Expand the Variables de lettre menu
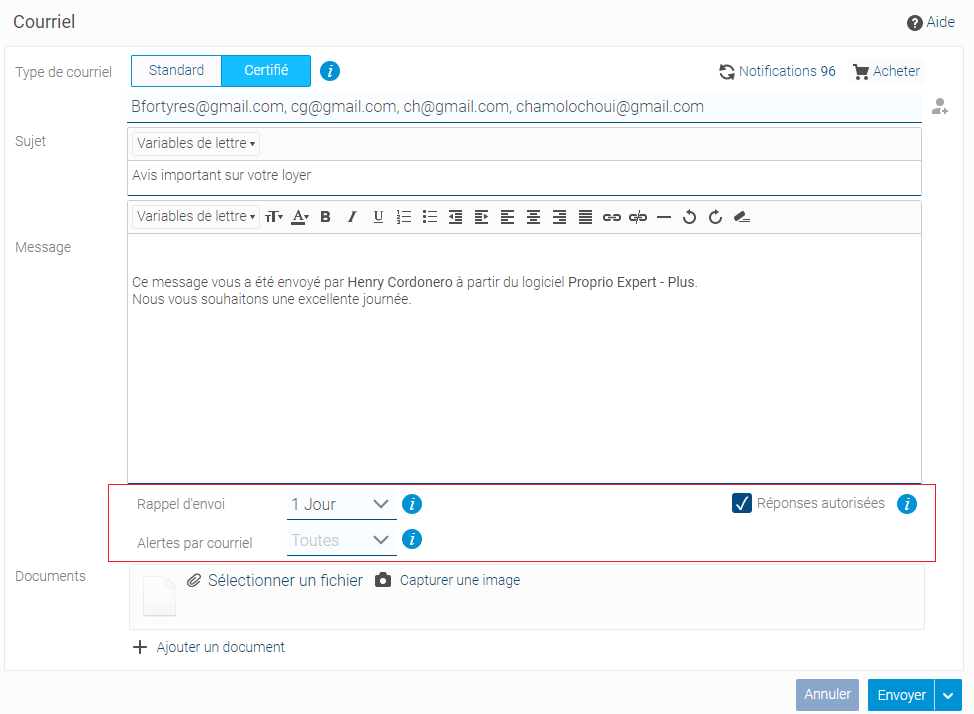Viewport: 974px width, 714px height. (x=194, y=216)
